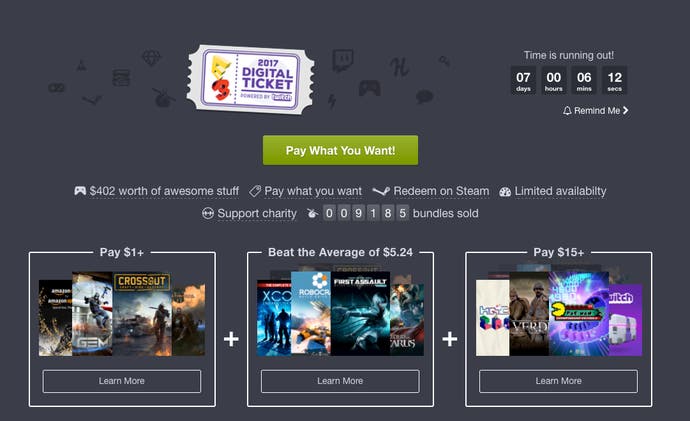Click the bell icon beside Remind Me

567,110
